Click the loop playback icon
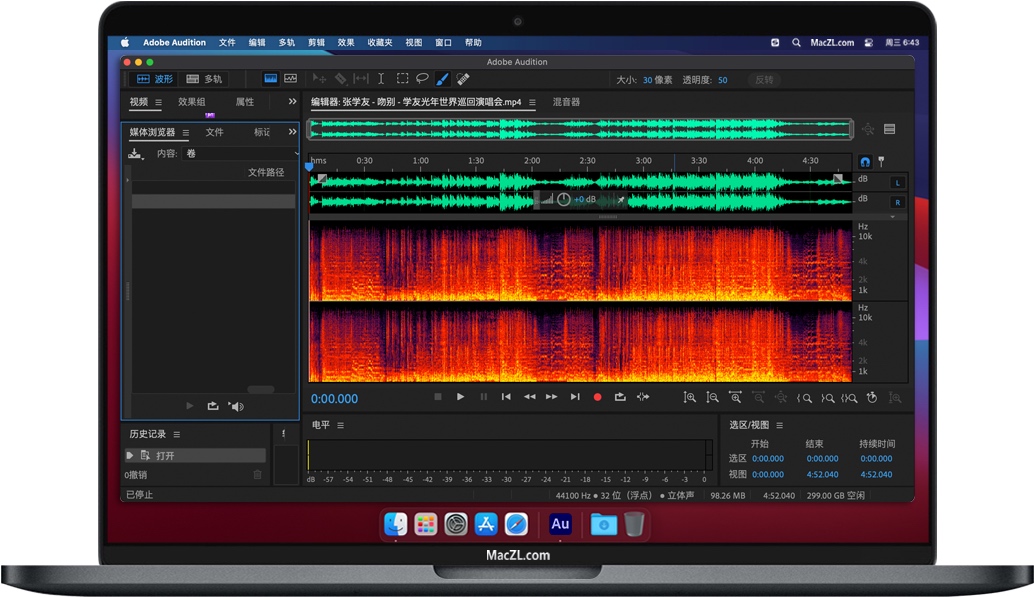 click(x=620, y=397)
